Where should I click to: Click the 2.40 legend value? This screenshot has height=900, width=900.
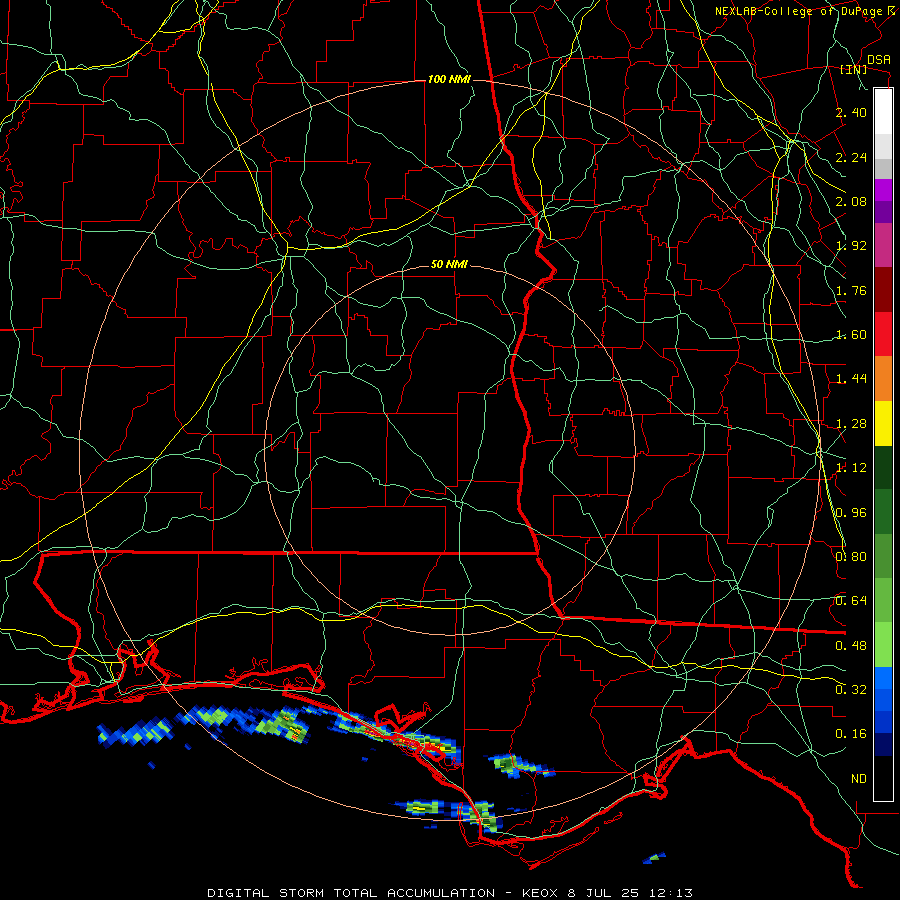tap(851, 112)
